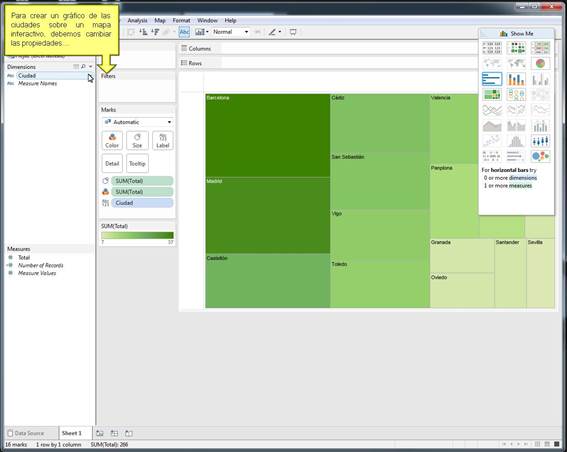Open the Normal fit dropdown
The width and height of the screenshot is (567, 452).
[231, 32]
